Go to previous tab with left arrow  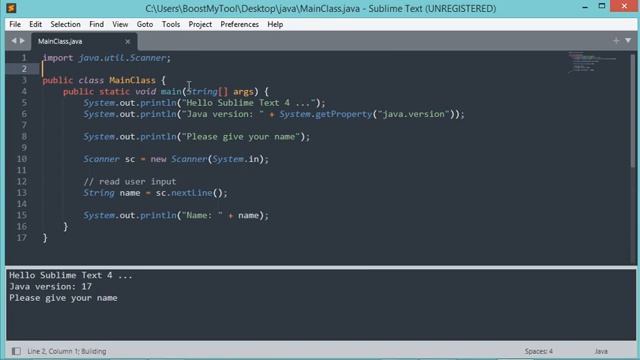tap(14, 41)
